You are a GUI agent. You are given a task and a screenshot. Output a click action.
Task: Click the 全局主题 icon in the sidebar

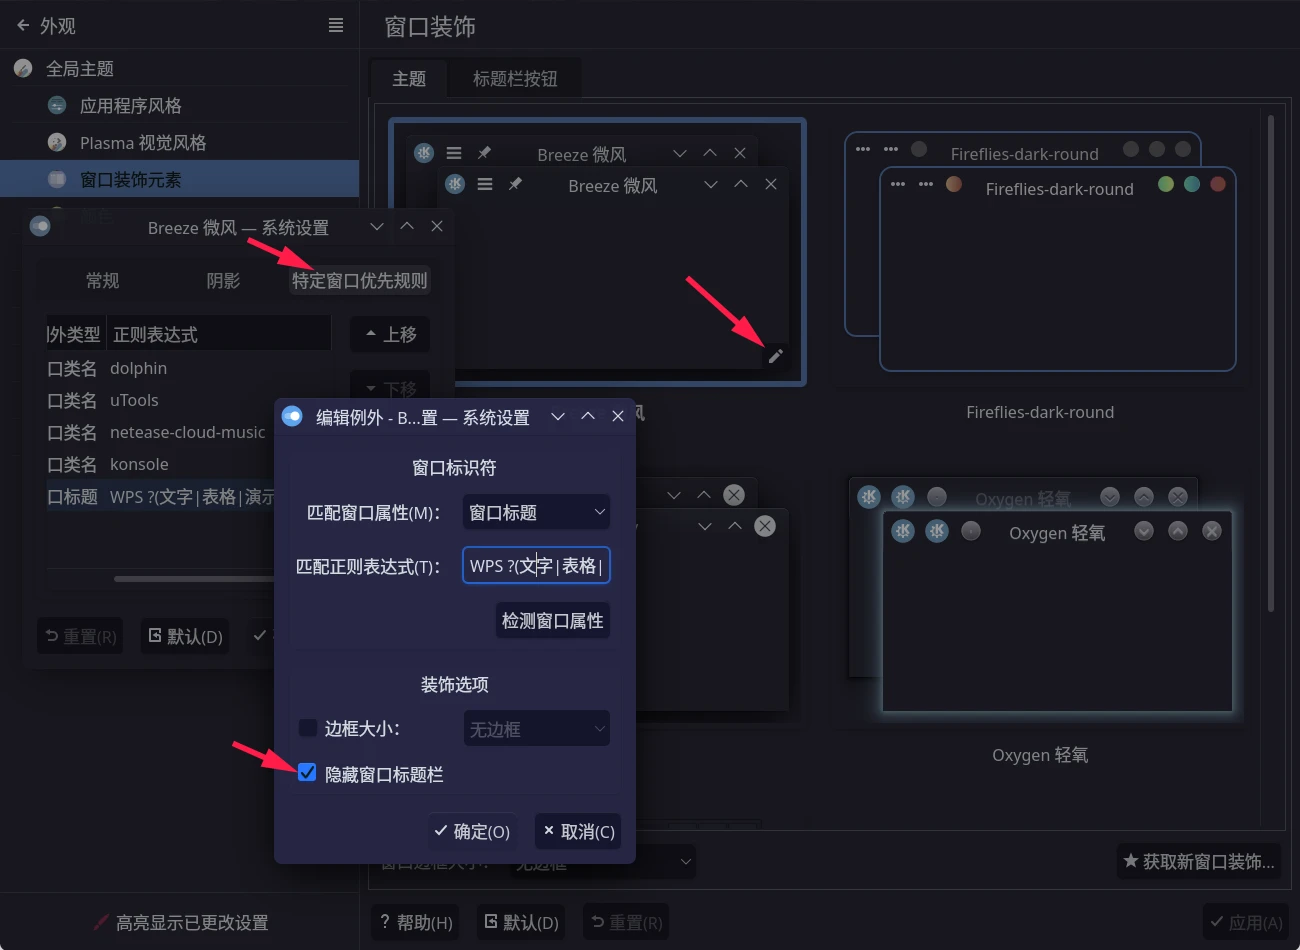coord(24,68)
